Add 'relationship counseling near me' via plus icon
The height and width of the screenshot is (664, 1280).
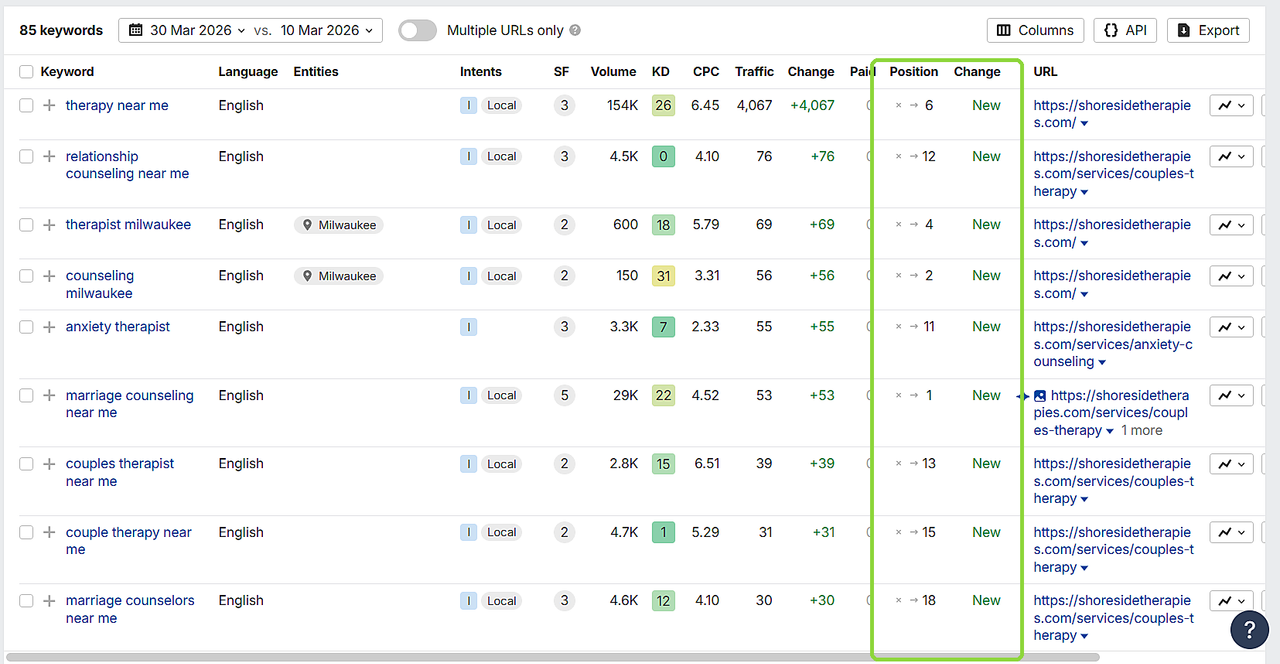pyautogui.click(x=49, y=156)
